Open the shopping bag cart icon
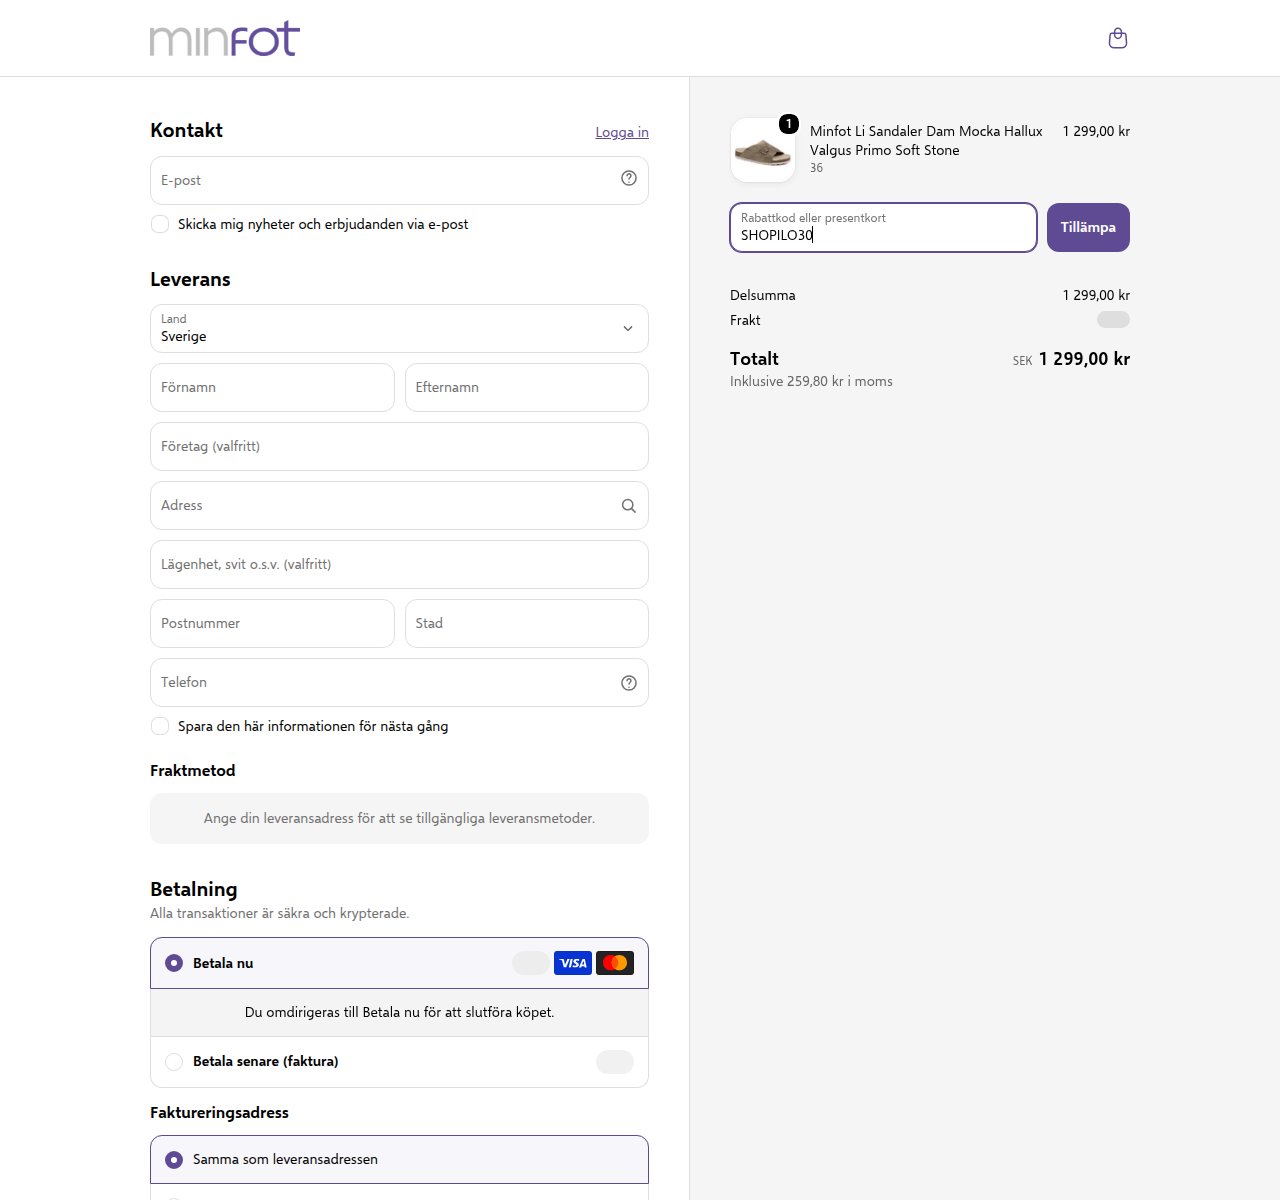Image resolution: width=1280 pixels, height=1200 pixels. [x=1118, y=38]
